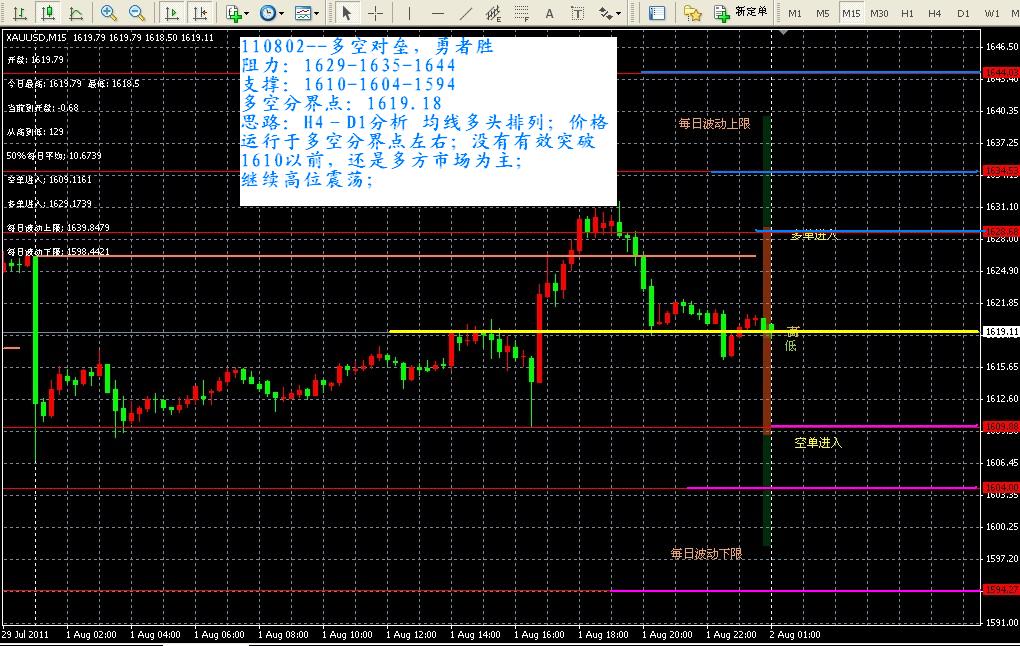The image size is (1020, 646).
Task: Expand the periodicity dropdown arrow
Action: 281,13
